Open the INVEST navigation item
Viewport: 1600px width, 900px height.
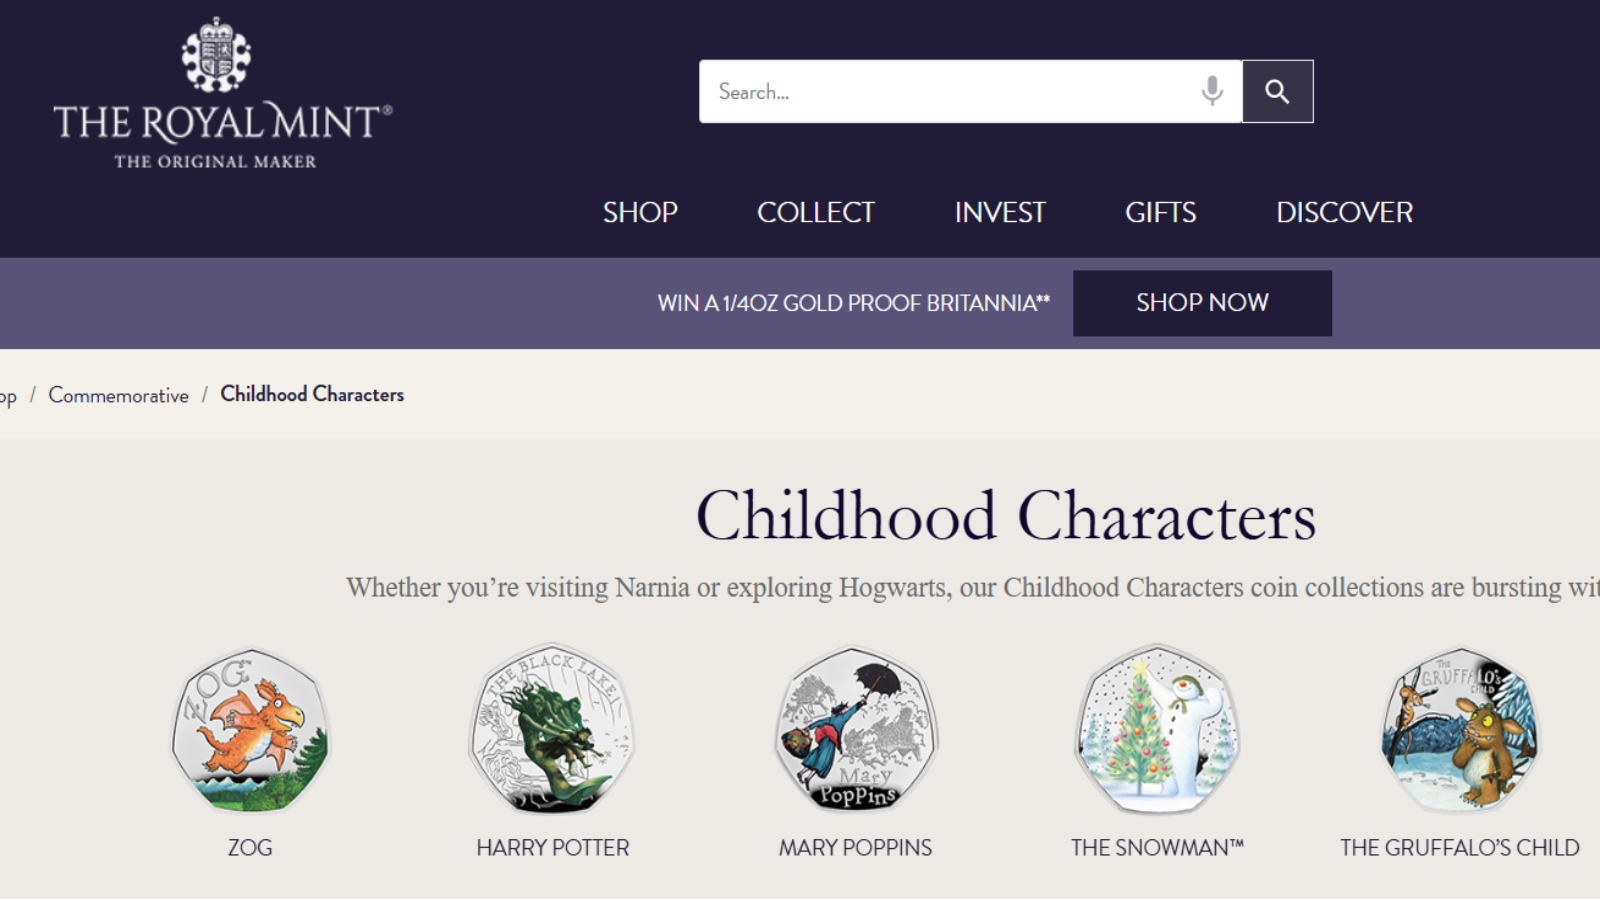tap(1000, 212)
